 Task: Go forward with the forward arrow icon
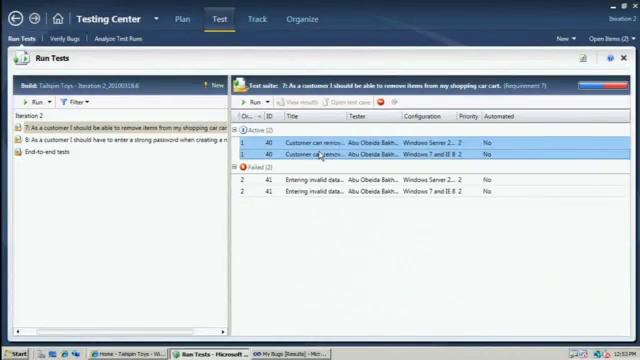click(x=35, y=18)
